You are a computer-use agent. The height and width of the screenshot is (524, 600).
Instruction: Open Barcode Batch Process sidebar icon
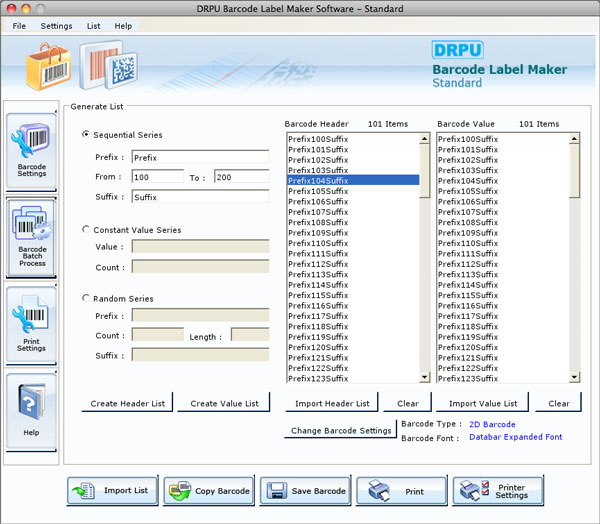31,237
